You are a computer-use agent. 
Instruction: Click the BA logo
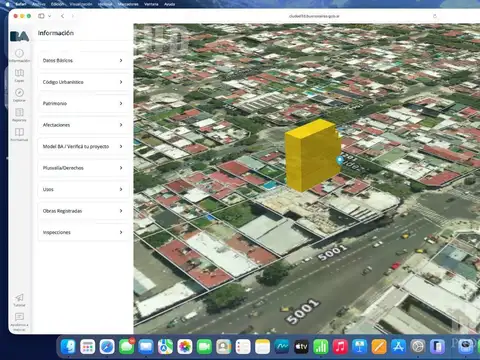19,36
